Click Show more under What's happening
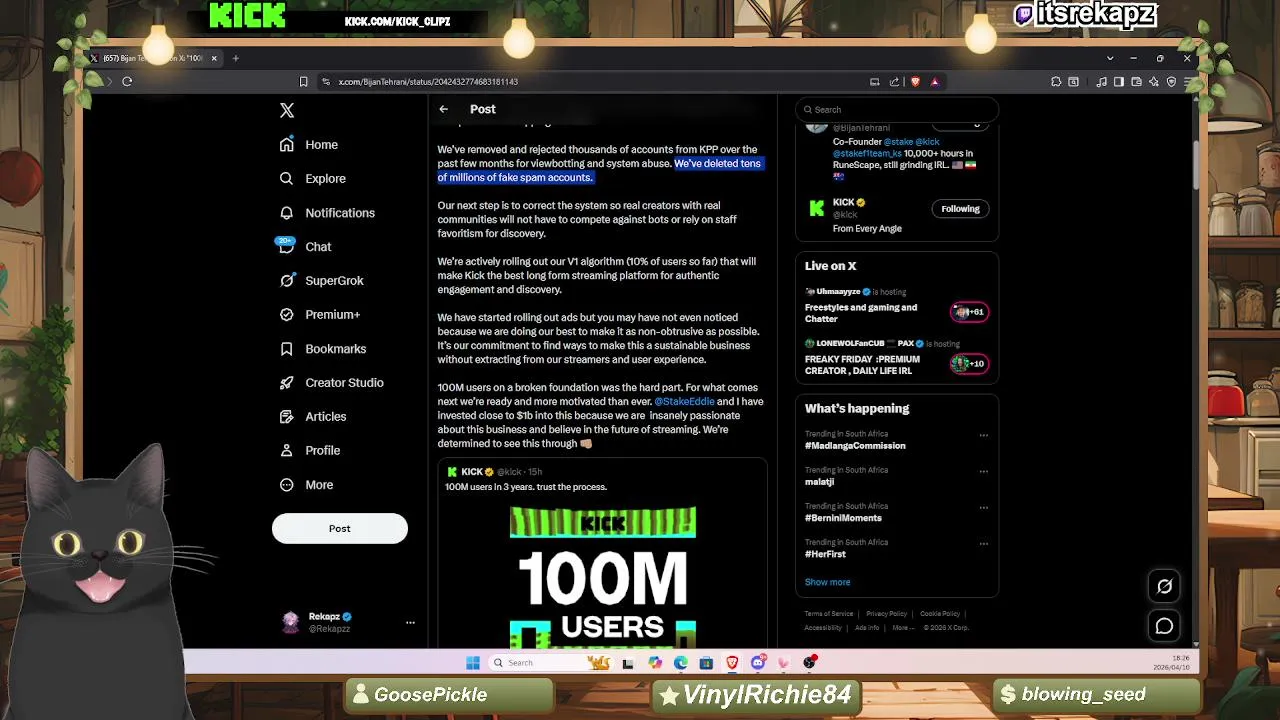 [x=827, y=582]
